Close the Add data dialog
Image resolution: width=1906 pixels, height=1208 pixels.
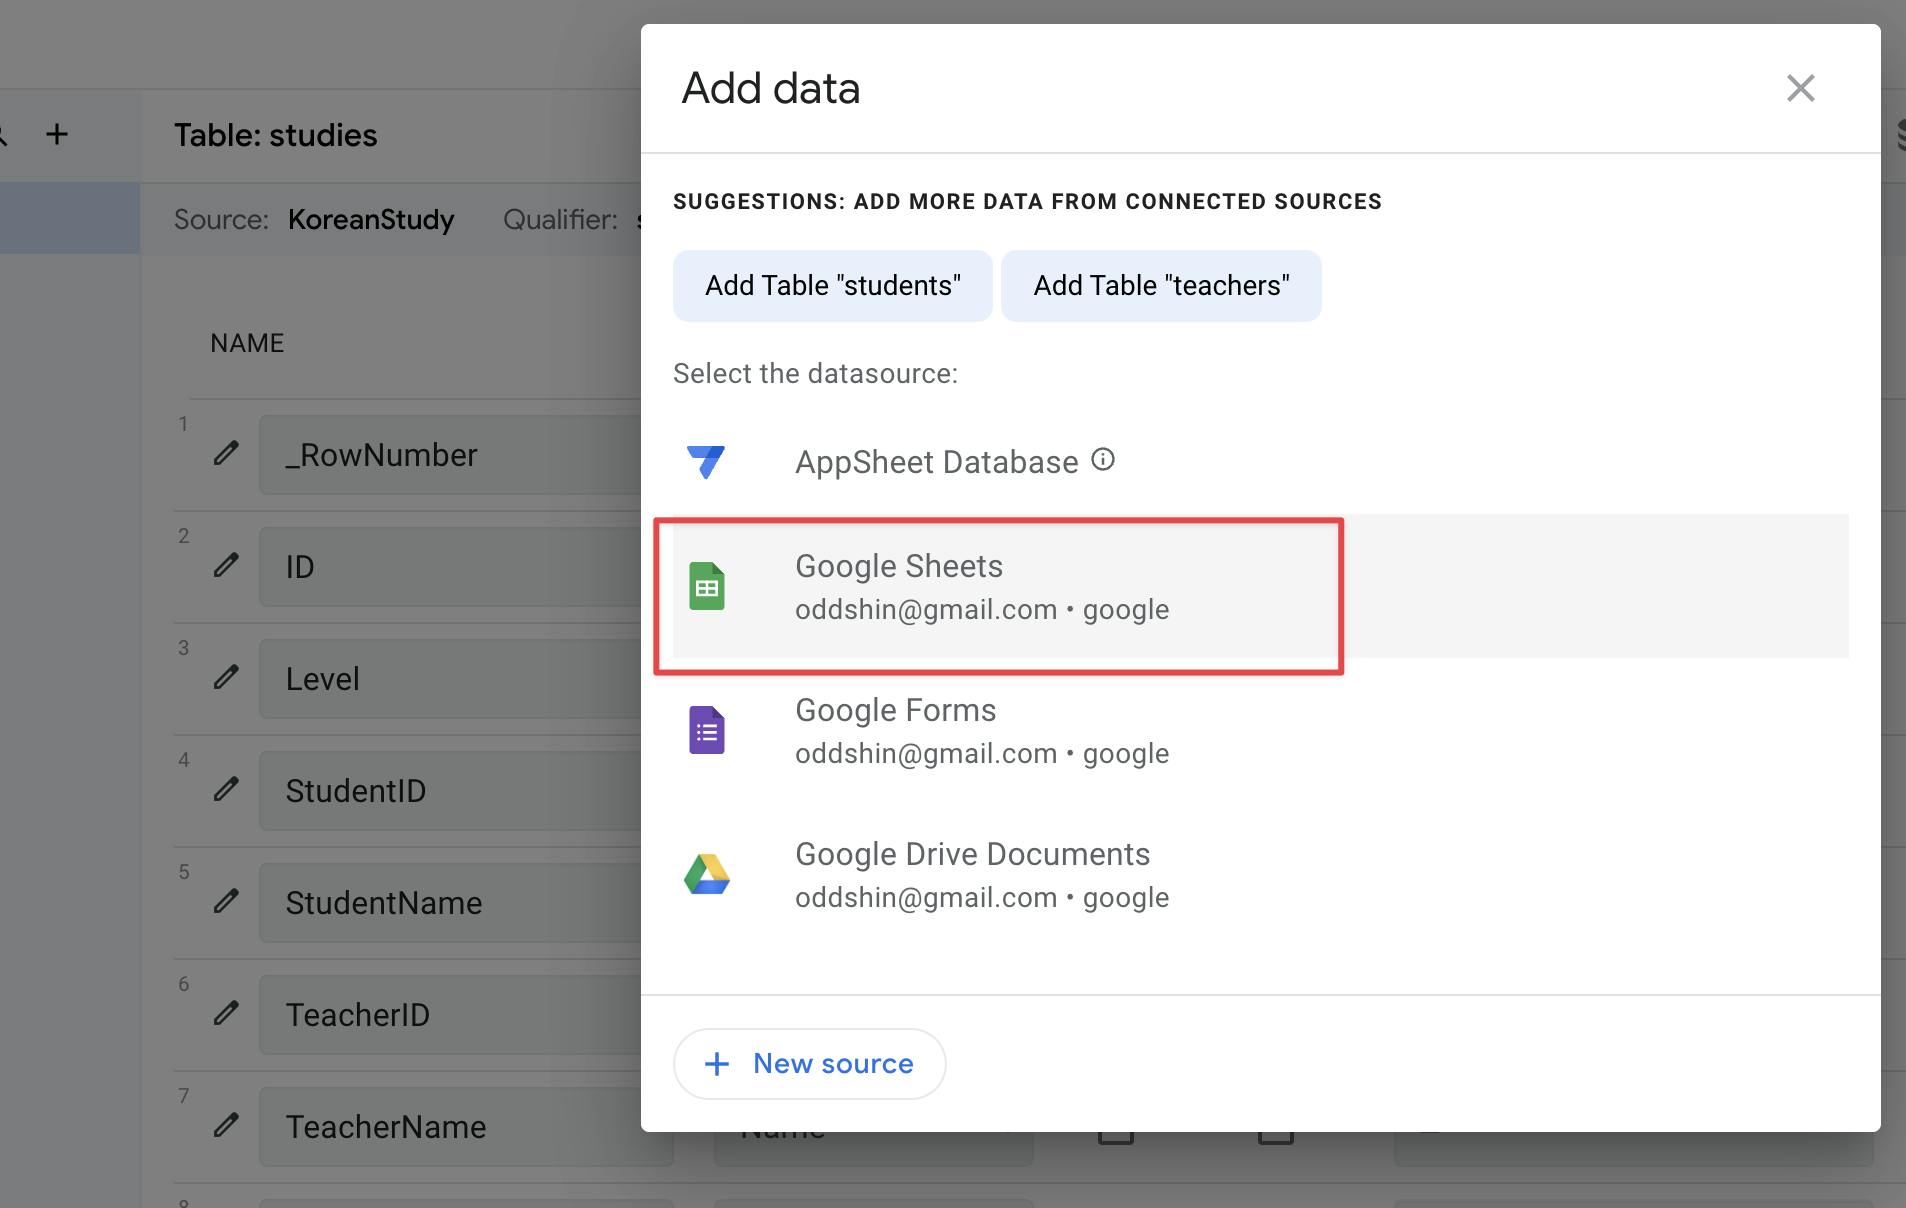[1800, 88]
